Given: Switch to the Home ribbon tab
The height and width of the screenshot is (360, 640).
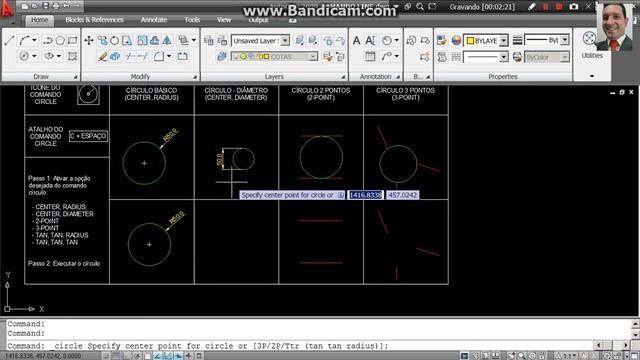Looking at the screenshot, I should pyautogui.click(x=40, y=20).
